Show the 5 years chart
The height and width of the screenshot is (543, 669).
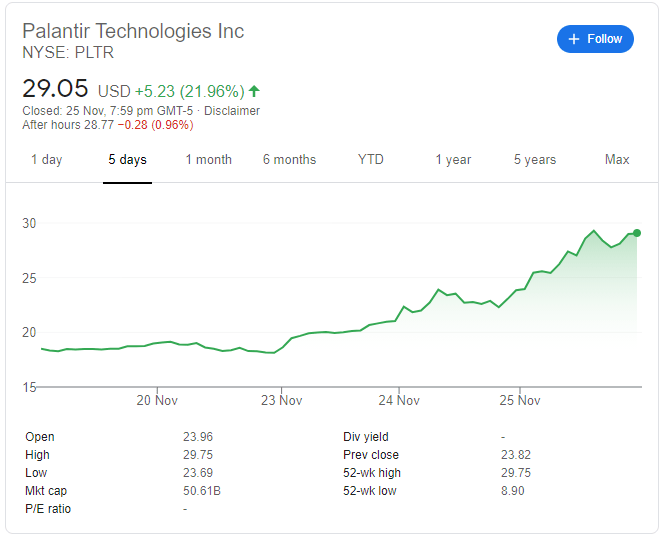[x=535, y=160]
